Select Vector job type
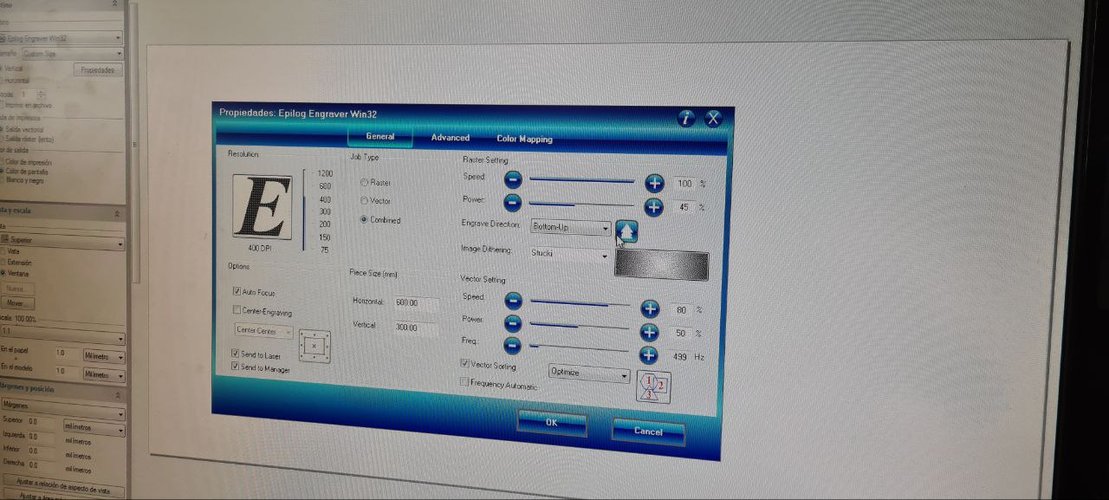Image resolution: width=1109 pixels, height=500 pixels. [364, 201]
